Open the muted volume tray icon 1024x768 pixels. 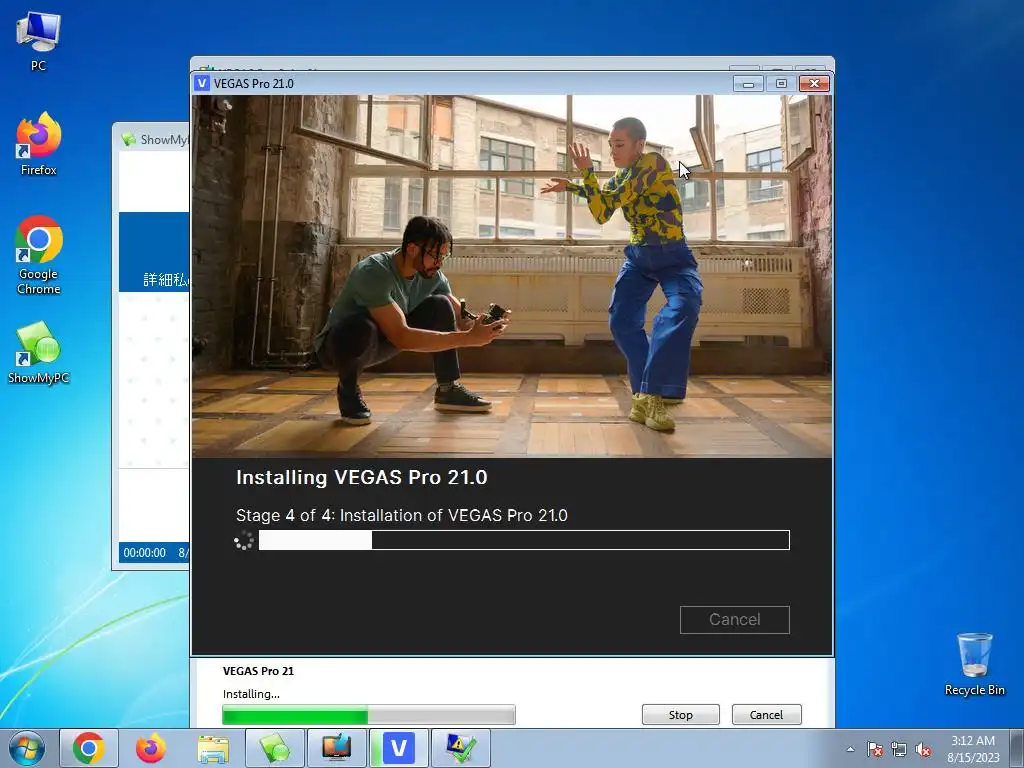923,749
